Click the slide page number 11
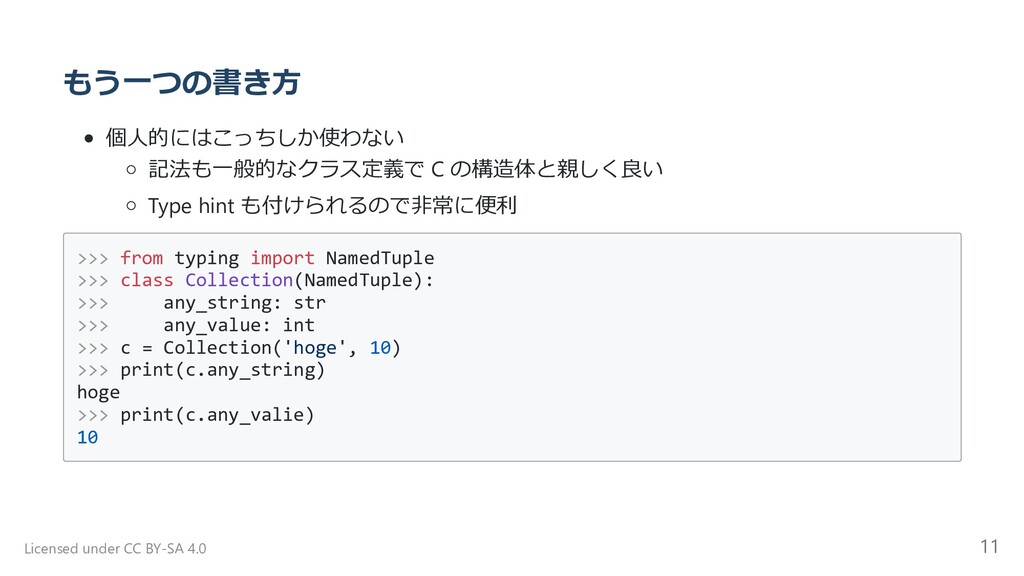The image size is (1024, 576). tap(989, 546)
